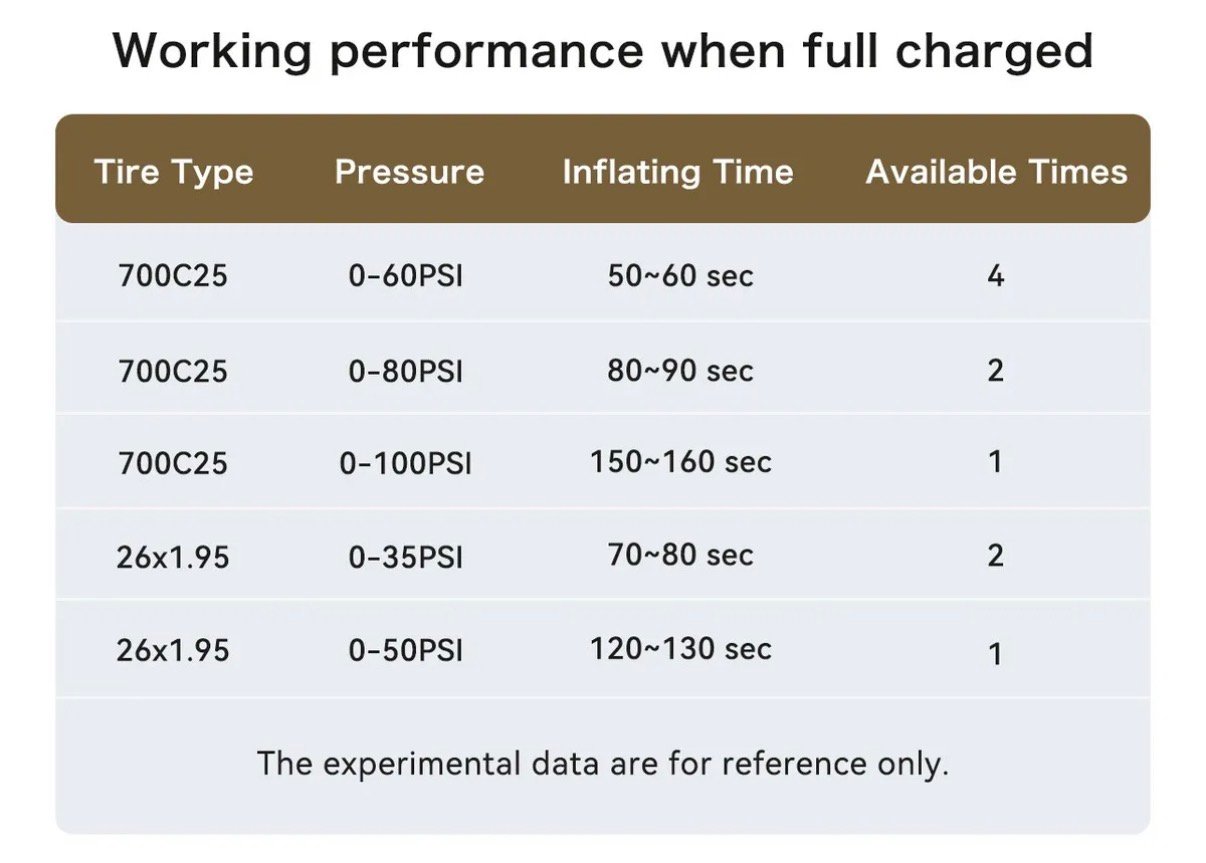Click the 0-100PSI pressure cell
The image size is (1206, 863).
tap(406, 464)
